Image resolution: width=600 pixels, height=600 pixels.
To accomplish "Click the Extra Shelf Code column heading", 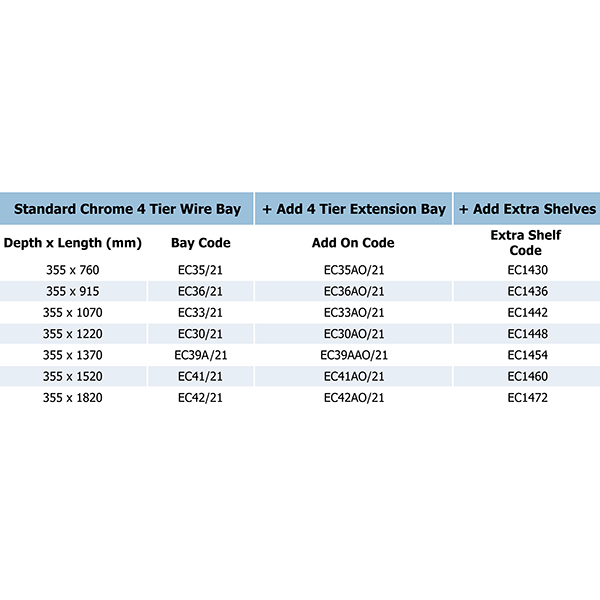I will click(526, 243).
